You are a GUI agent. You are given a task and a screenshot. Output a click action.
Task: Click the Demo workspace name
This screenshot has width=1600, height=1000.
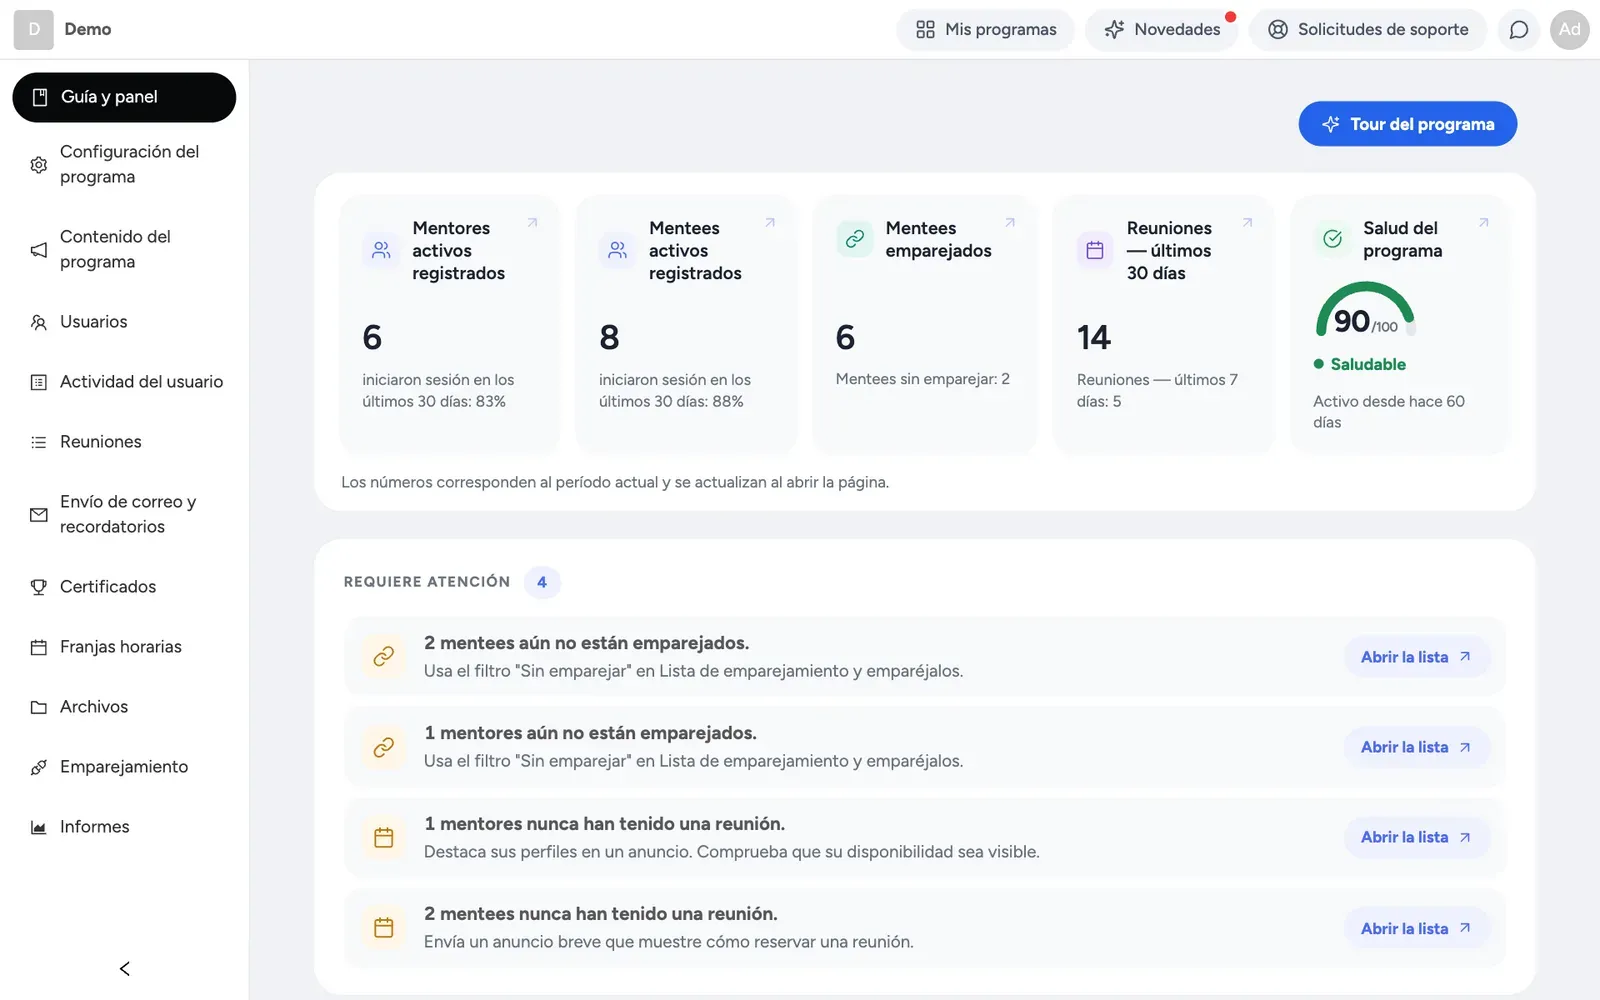[88, 30]
